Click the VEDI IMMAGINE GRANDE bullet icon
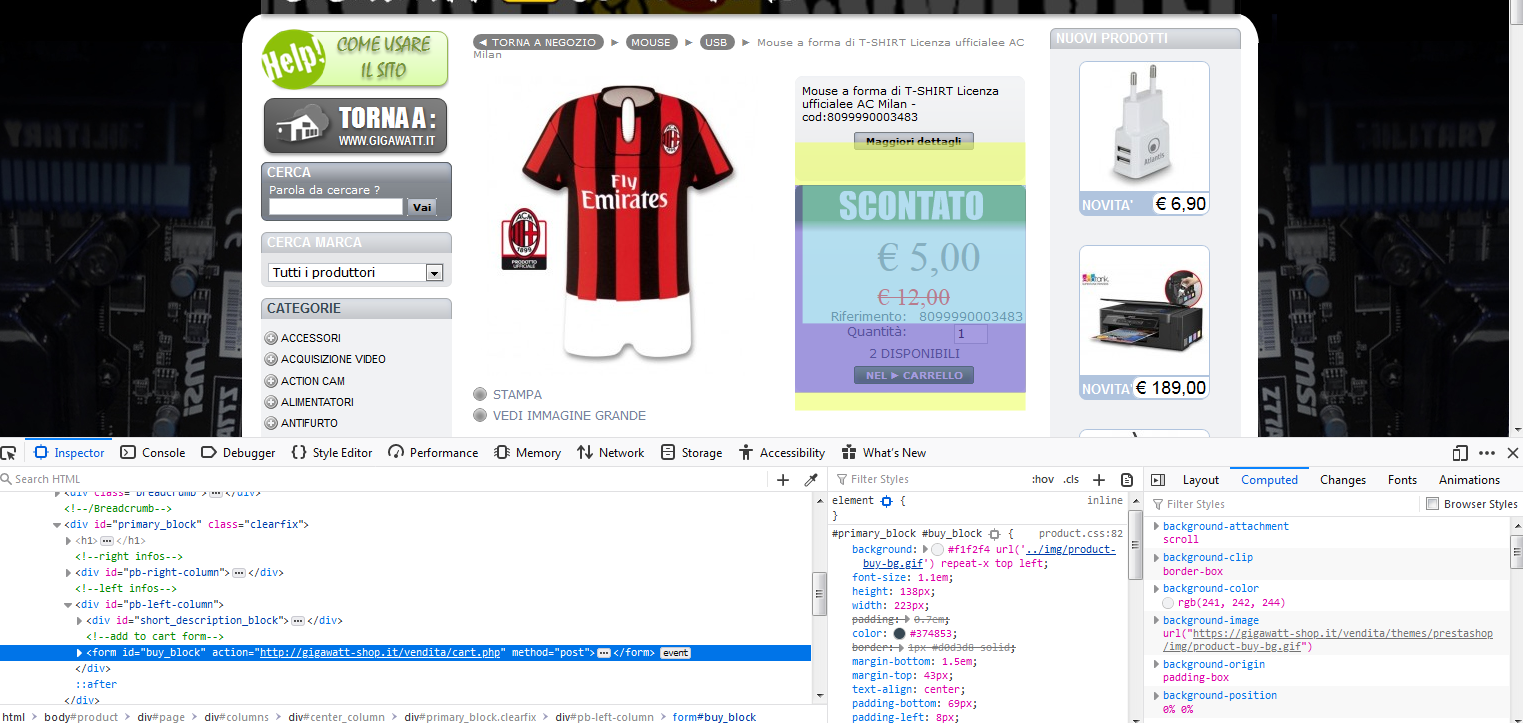Image resolution: width=1523 pixels, height=723 pixels. coord(480,415)
